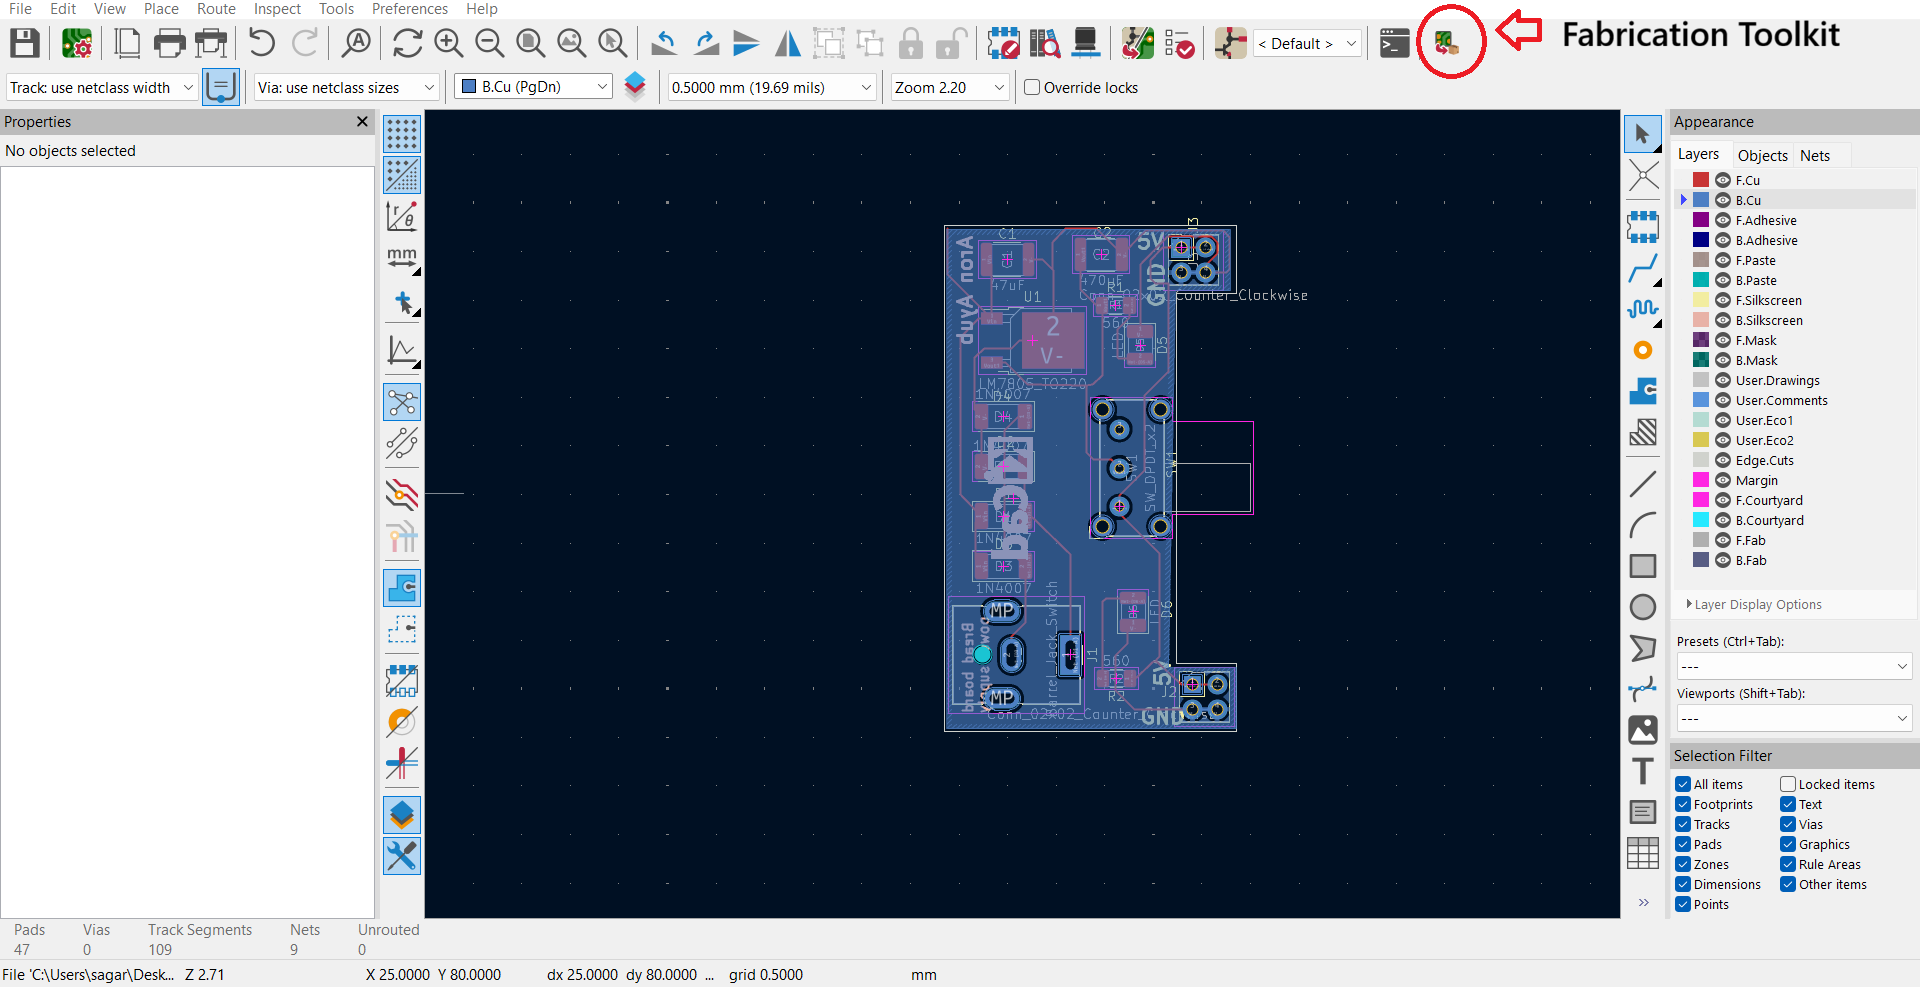Enable Override locks checkbox

pyautogui.click(x=1032, y=87)
